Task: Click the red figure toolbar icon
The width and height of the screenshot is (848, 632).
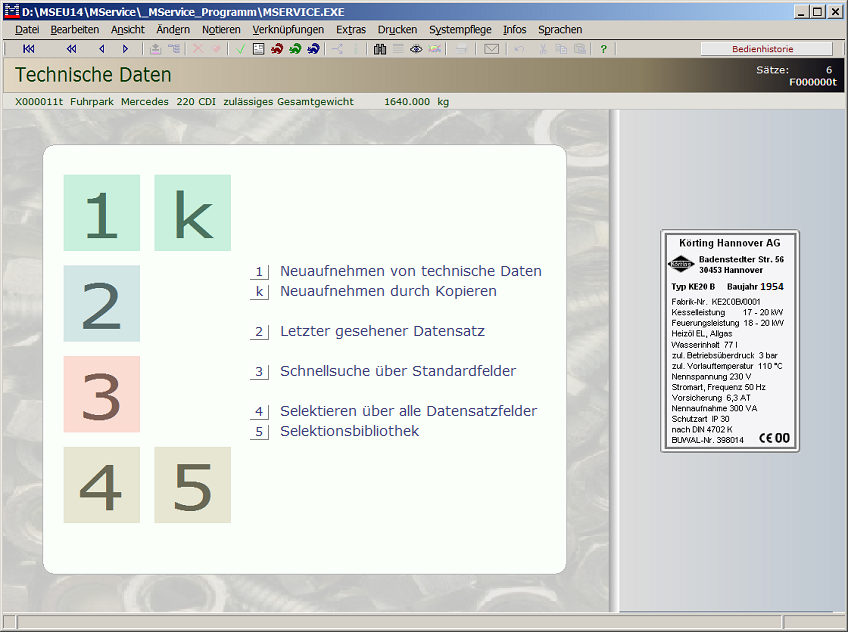Action: tap(277, 49)
